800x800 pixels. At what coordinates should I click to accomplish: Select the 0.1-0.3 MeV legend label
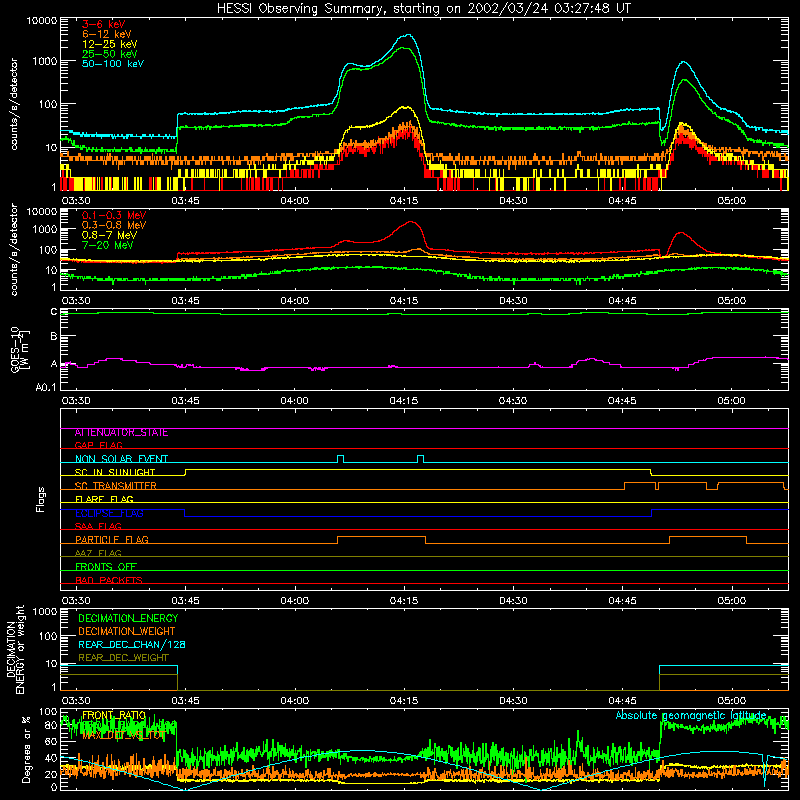(x=114, y=215)
